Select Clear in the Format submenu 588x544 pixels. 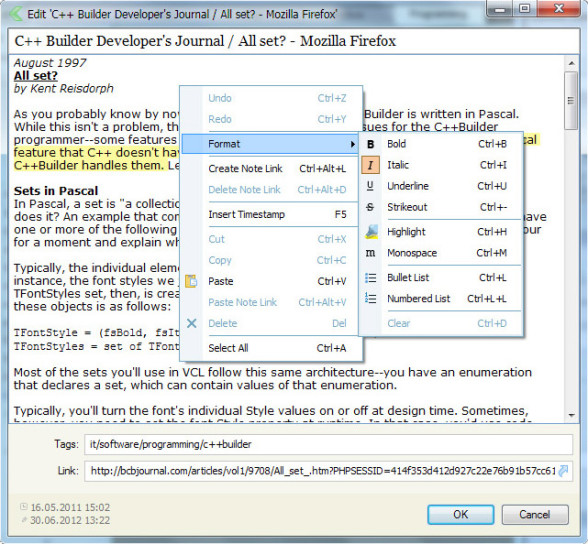tap(441, 323)
